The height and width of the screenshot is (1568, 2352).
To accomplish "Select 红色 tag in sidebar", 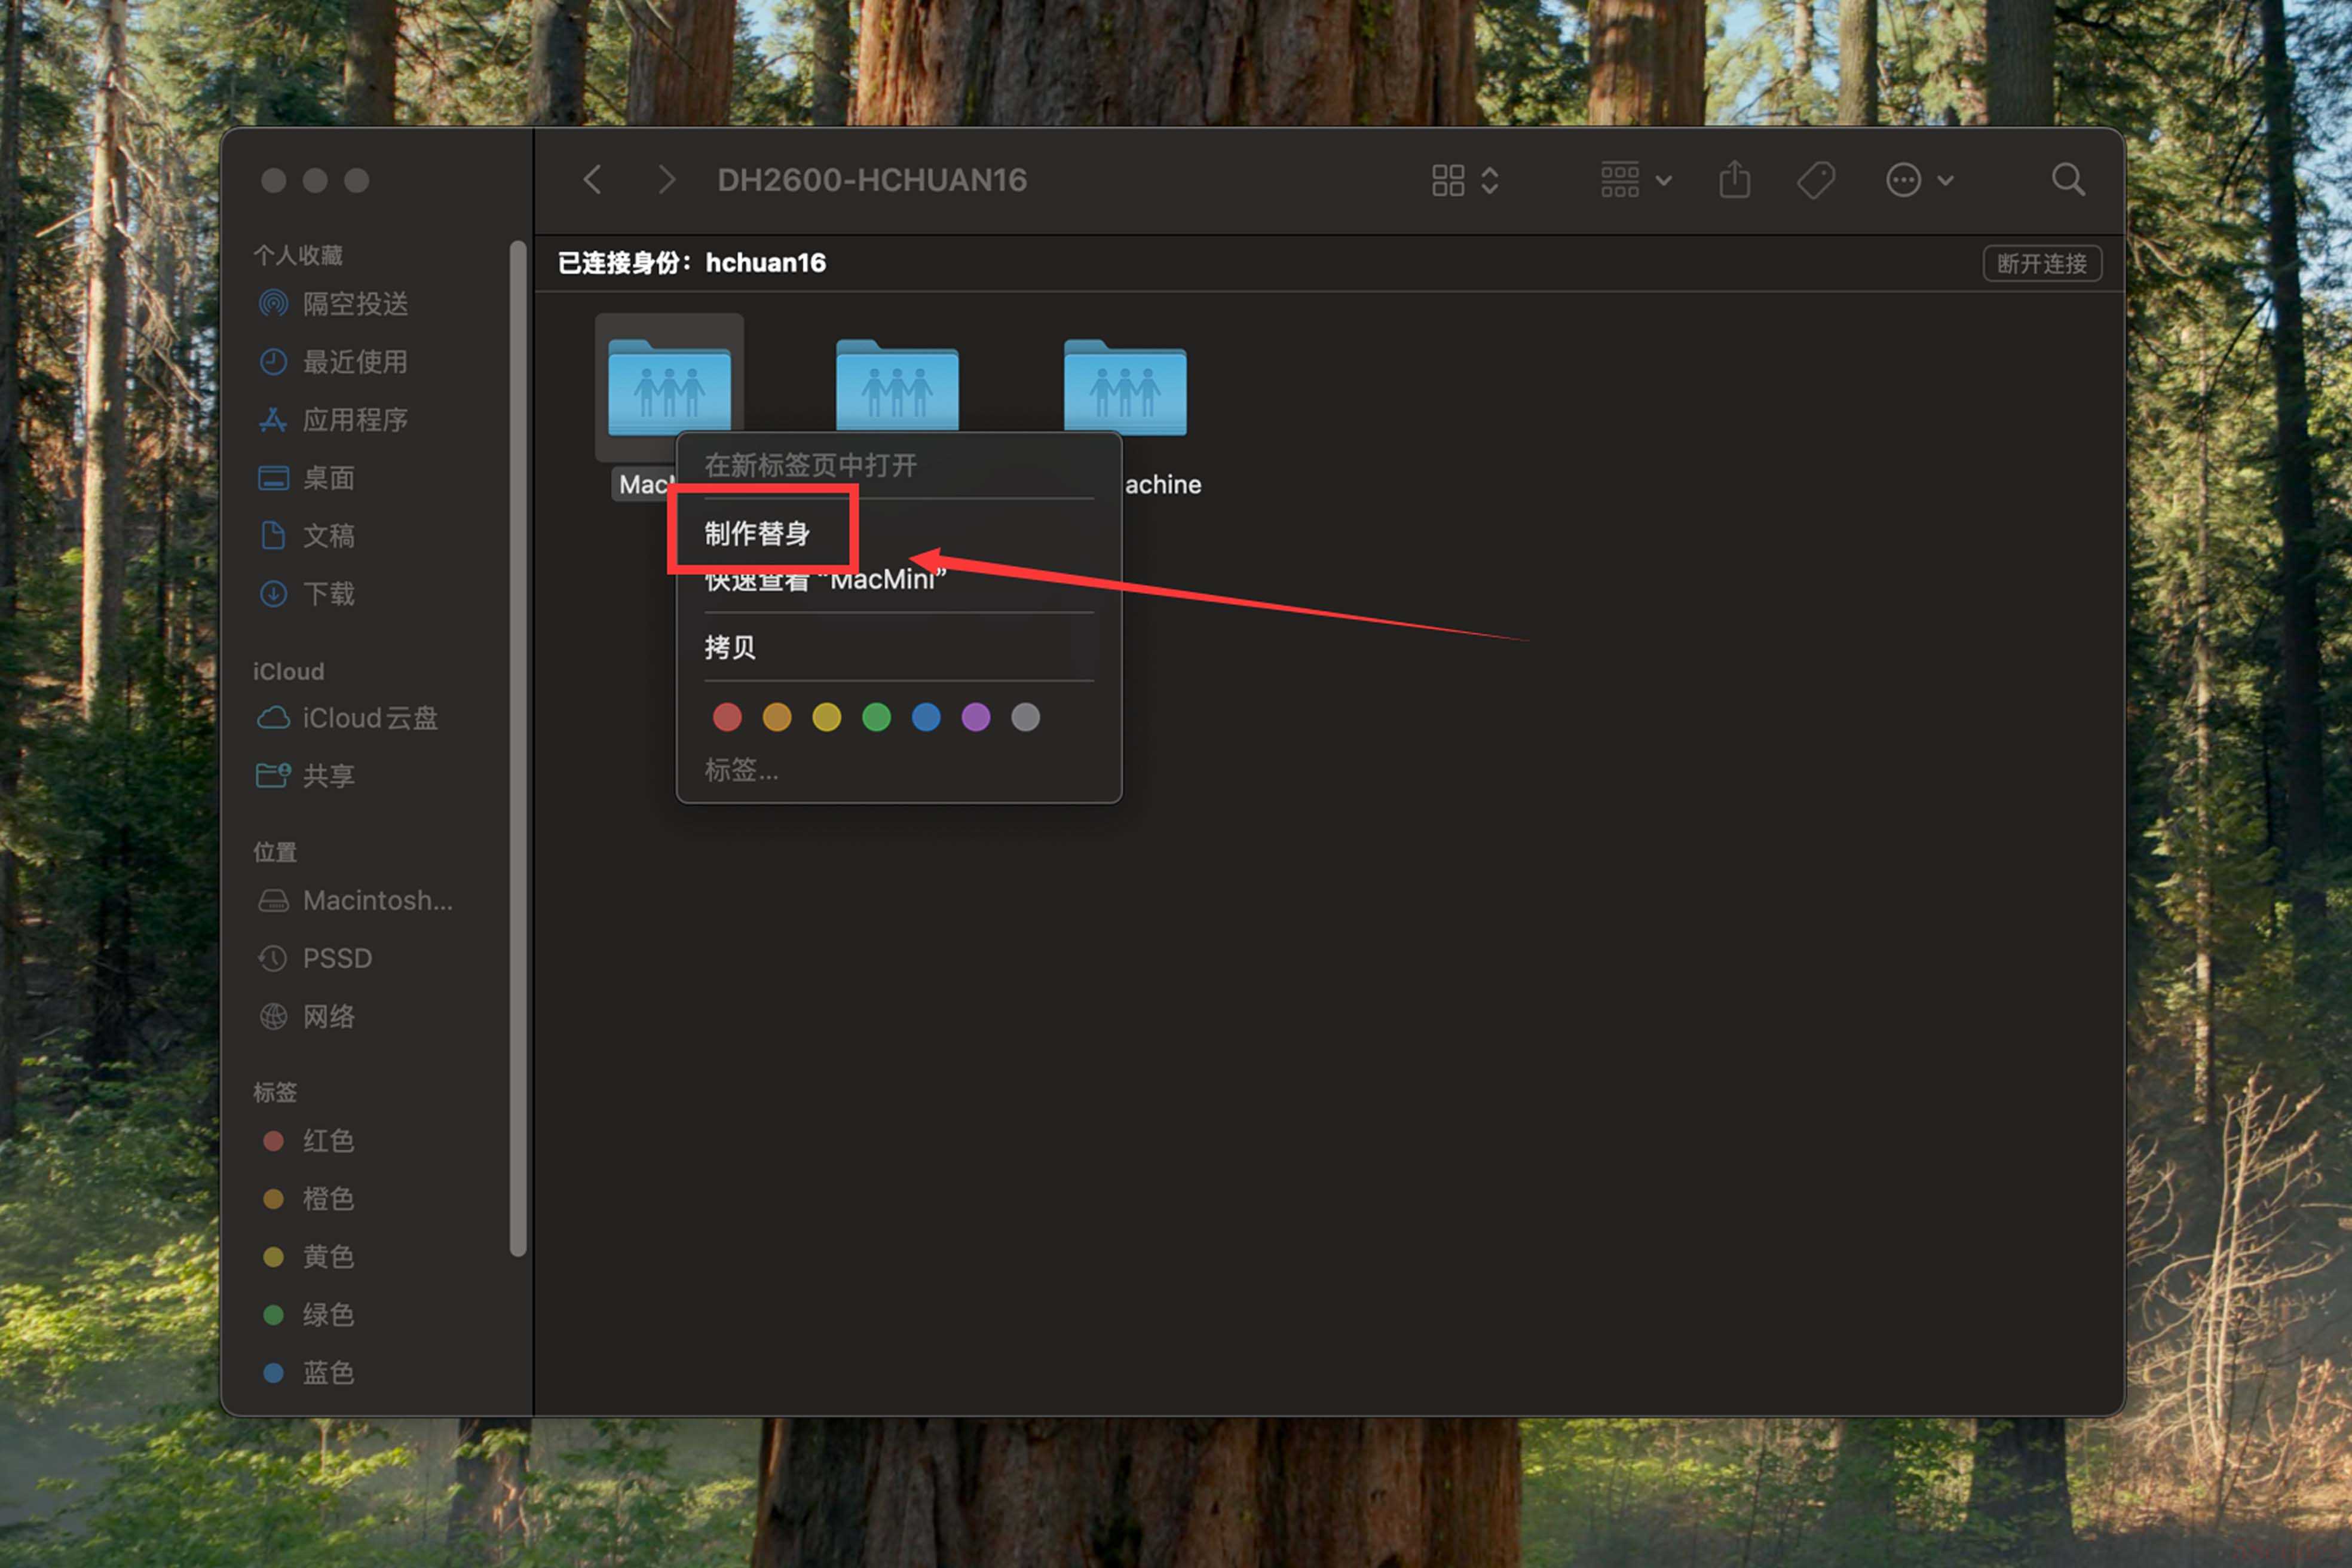I will (328, 1140).
